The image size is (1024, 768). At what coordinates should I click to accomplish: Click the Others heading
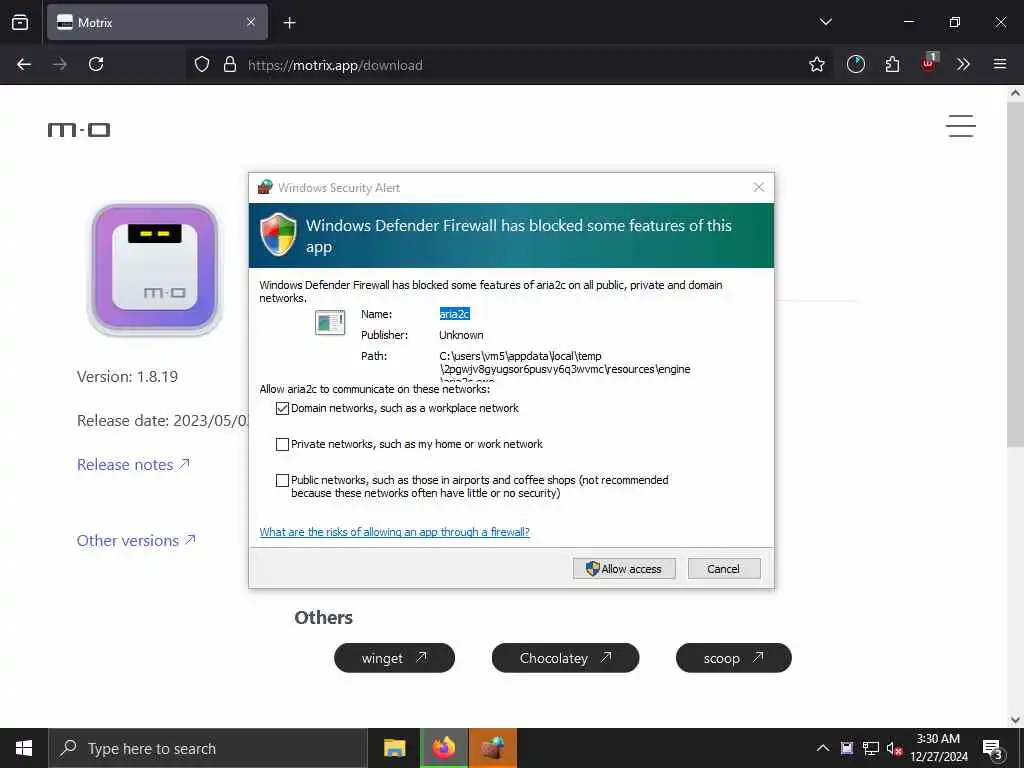[x=323, y=618]
